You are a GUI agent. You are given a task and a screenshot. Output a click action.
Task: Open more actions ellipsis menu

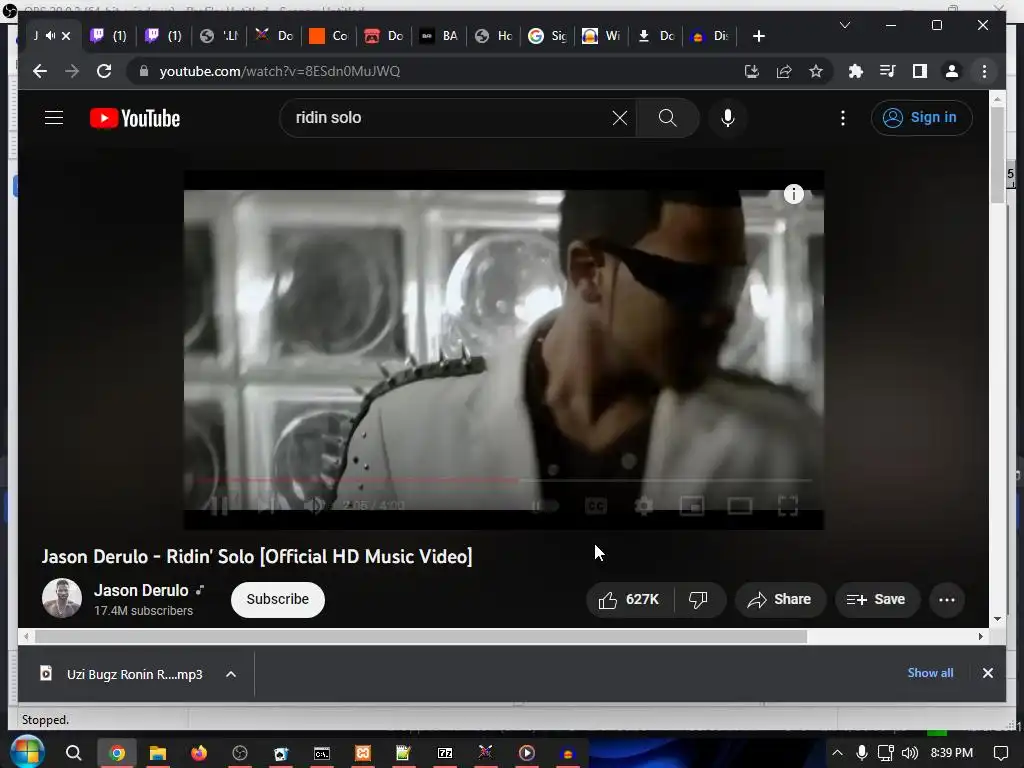946,600
